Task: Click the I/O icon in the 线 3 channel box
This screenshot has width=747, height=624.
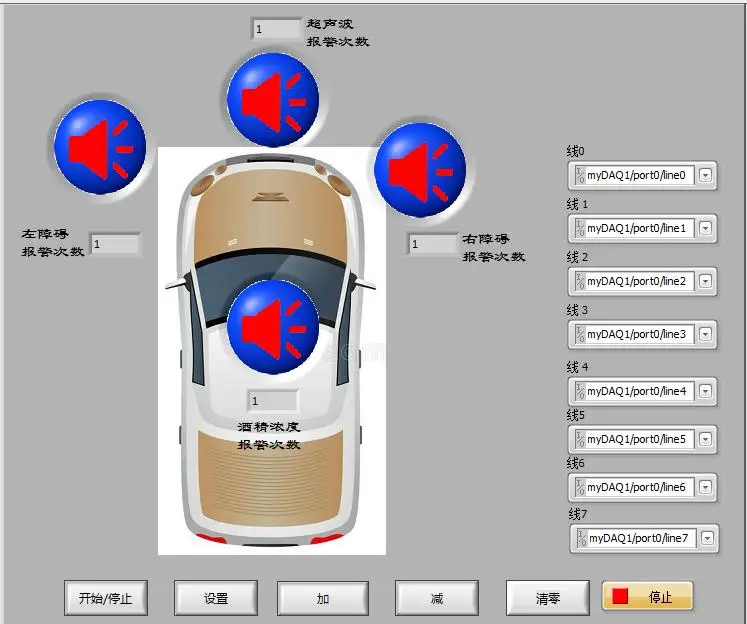Action: pyautogui.click(x=580, y=334)
